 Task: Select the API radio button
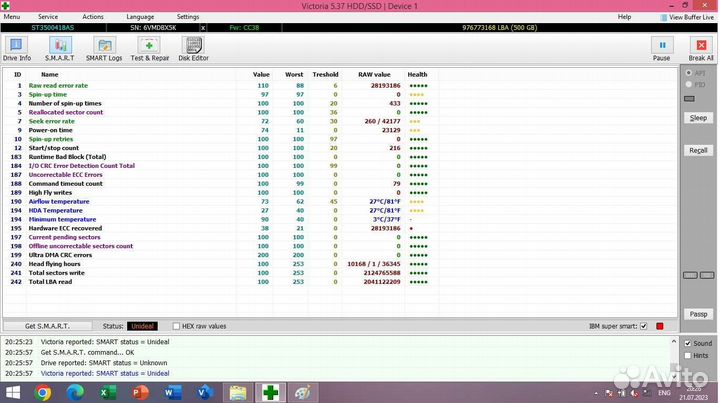[x=686, y=74]
